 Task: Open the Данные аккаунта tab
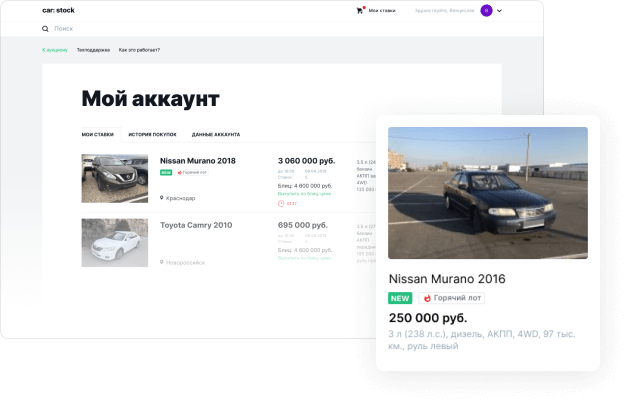point(215,134)
